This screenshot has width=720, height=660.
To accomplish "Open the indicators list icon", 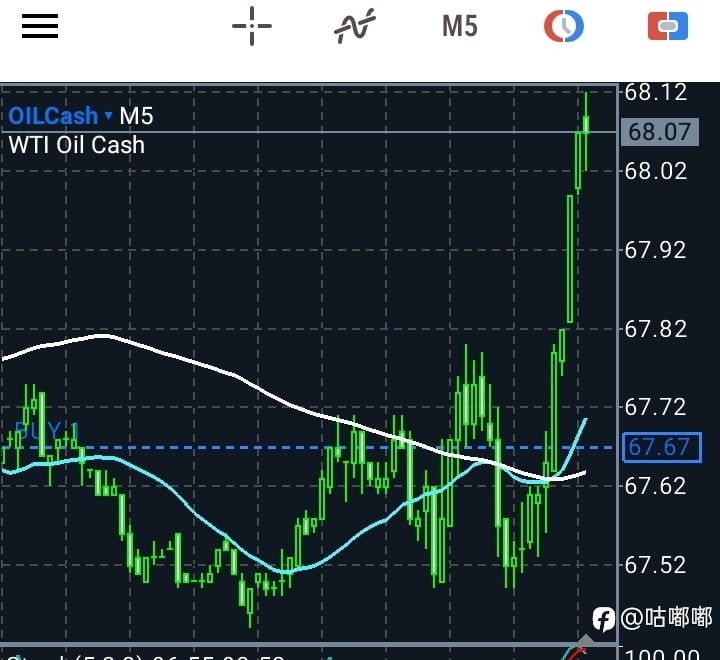I will pyautogui.click(x=354, y=26).
